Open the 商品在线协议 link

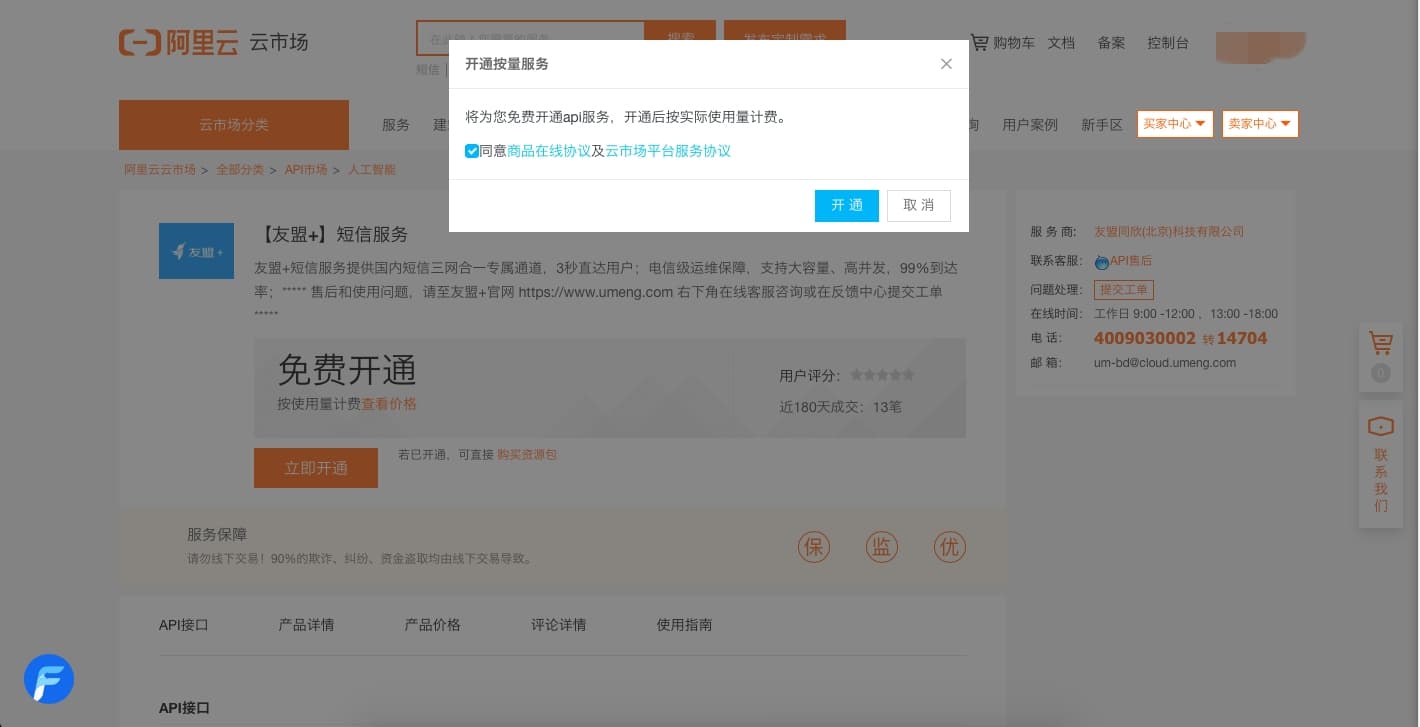coord(549,151)
